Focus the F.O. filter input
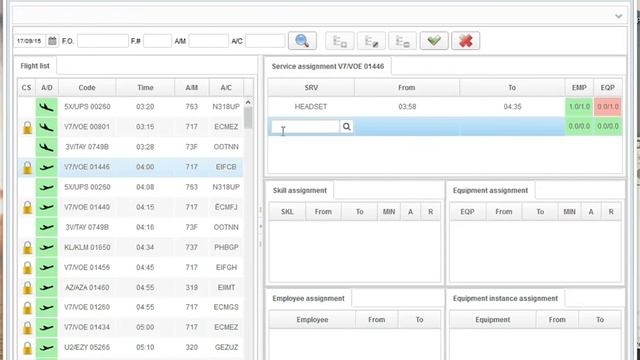This screenshot has height=360, width=640. coord(103,41)
